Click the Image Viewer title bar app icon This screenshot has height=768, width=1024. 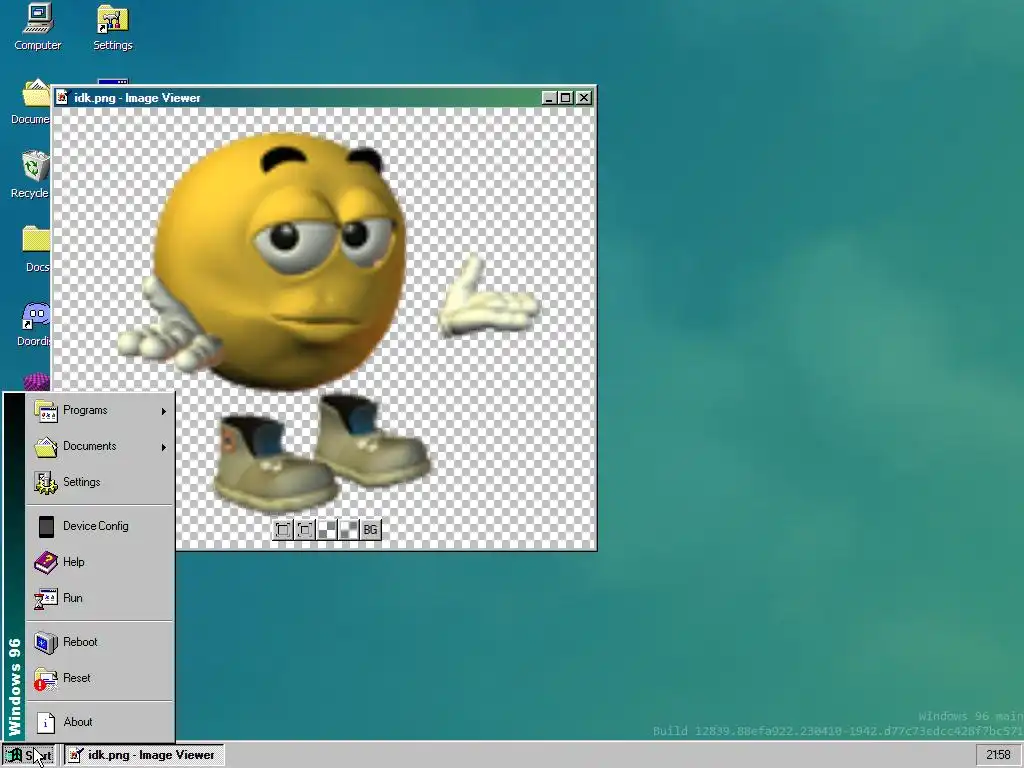(62, 98)
